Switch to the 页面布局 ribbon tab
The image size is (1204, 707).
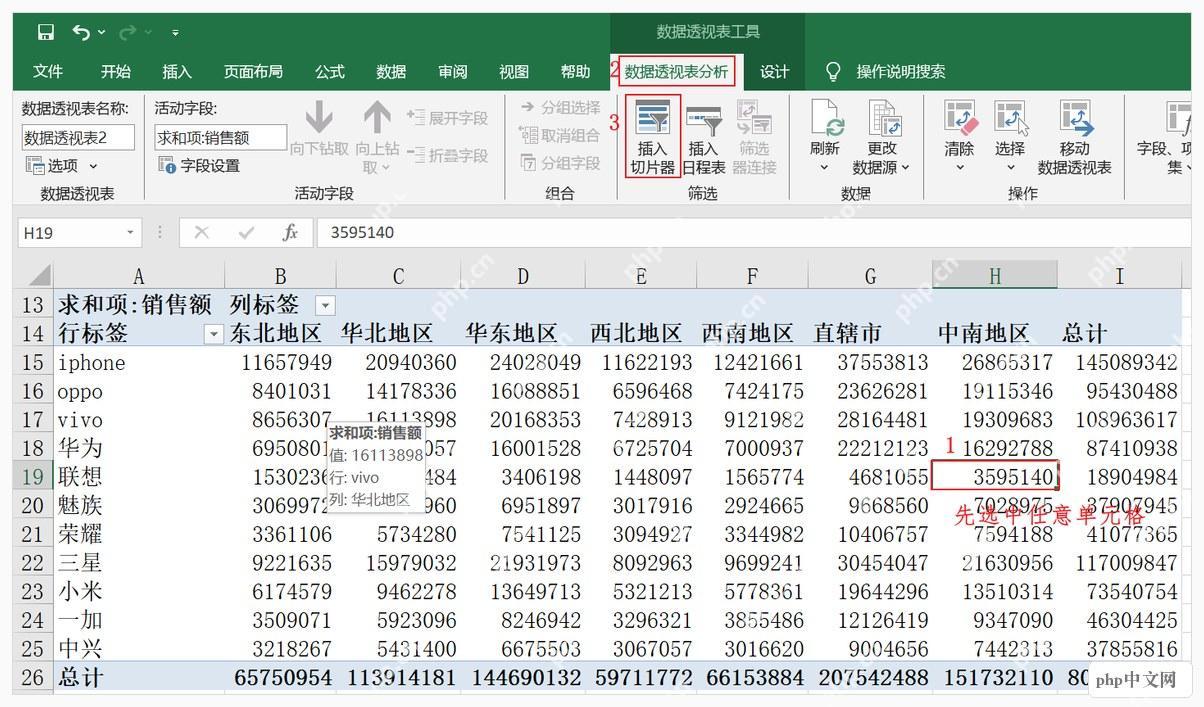(x=253, y=72)
